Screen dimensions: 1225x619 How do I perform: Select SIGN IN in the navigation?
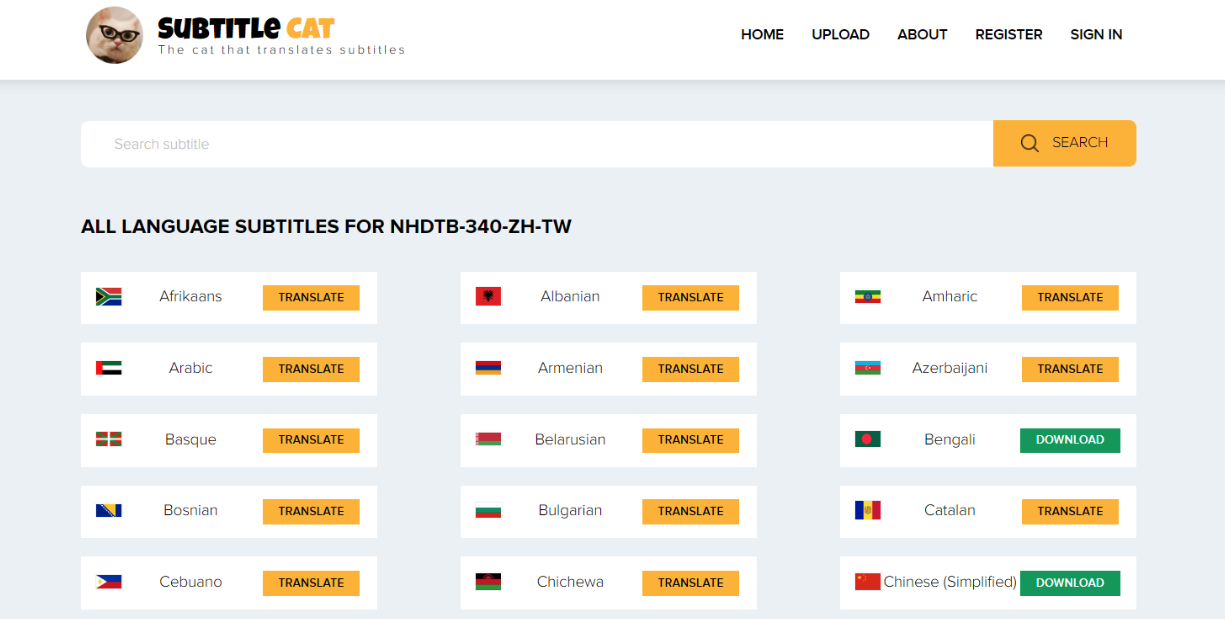[1096, 34]
